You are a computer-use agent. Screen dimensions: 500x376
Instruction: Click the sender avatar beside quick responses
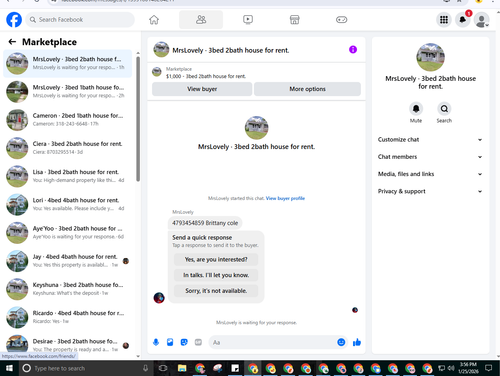159,297
